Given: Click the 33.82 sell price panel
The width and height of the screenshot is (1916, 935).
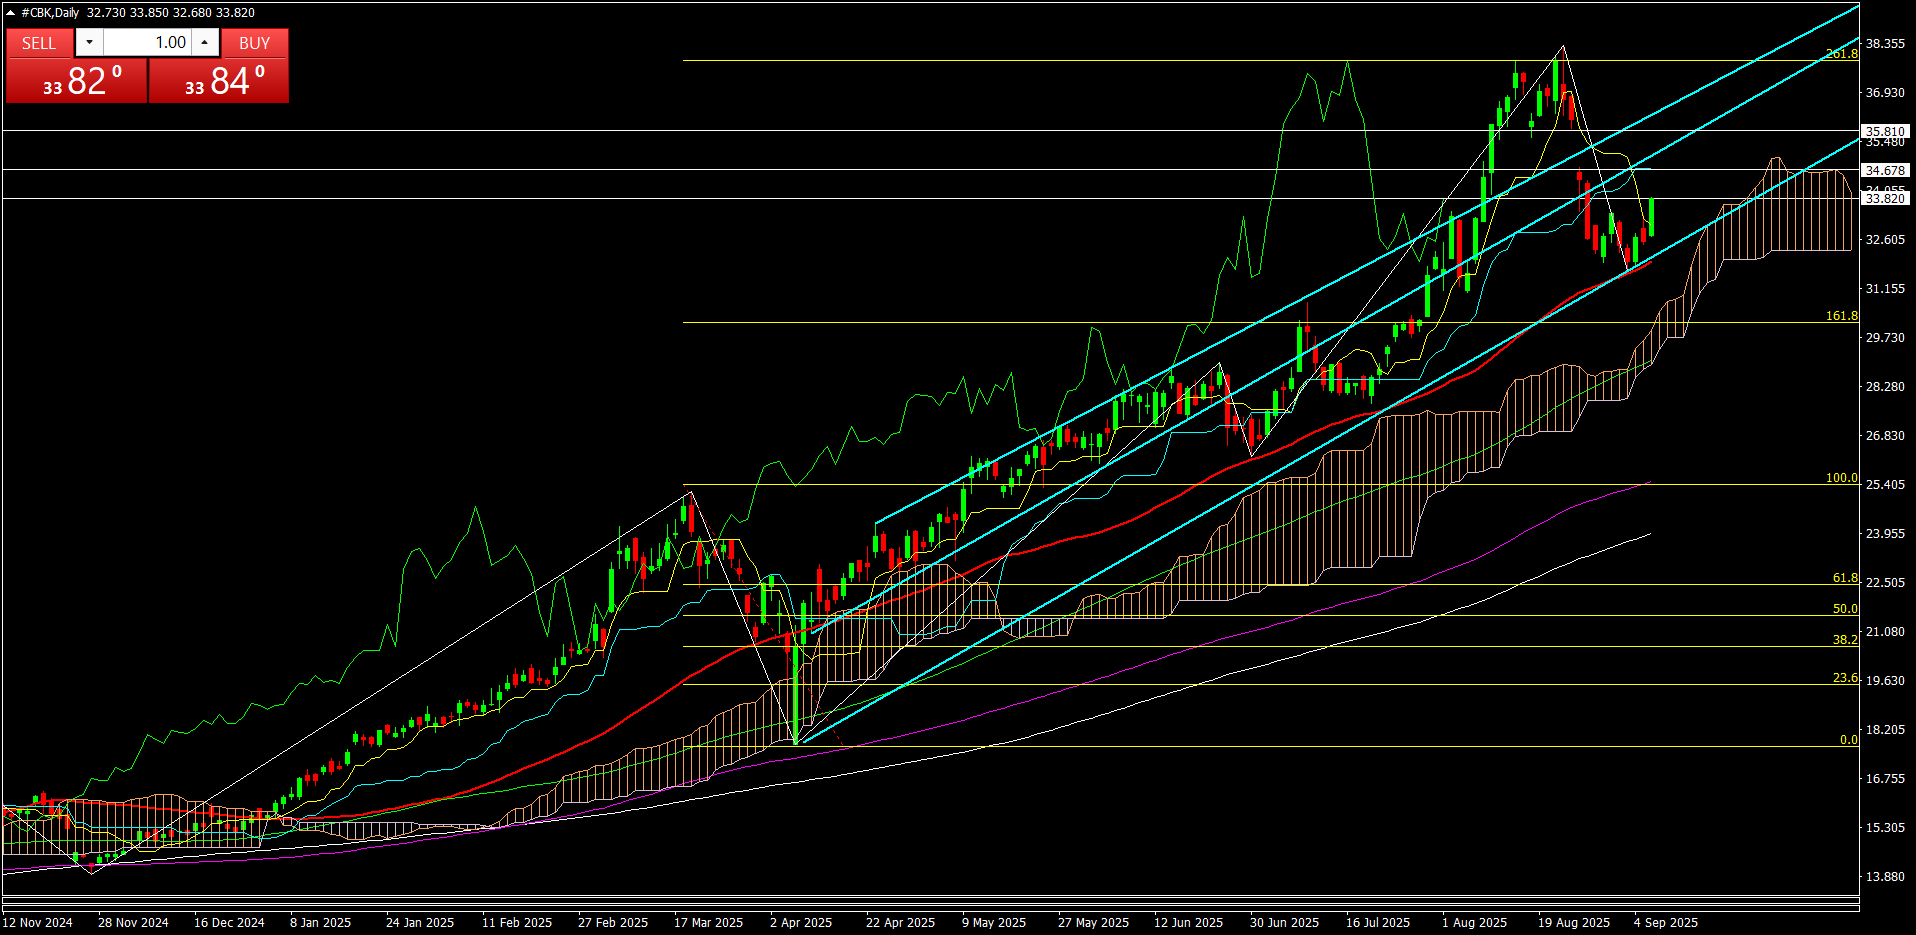Looking at the screenshot, I should 77,81.
